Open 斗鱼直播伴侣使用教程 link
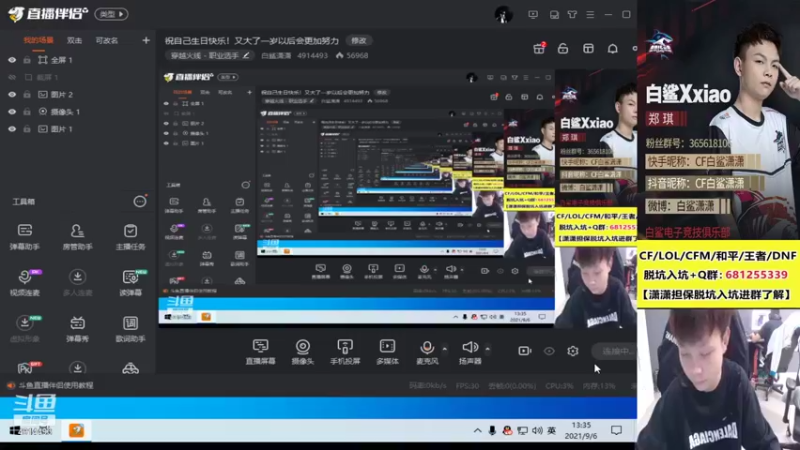The width and height of the screenshot is (800, 450). pyautogui.click(x=56, y=385)
